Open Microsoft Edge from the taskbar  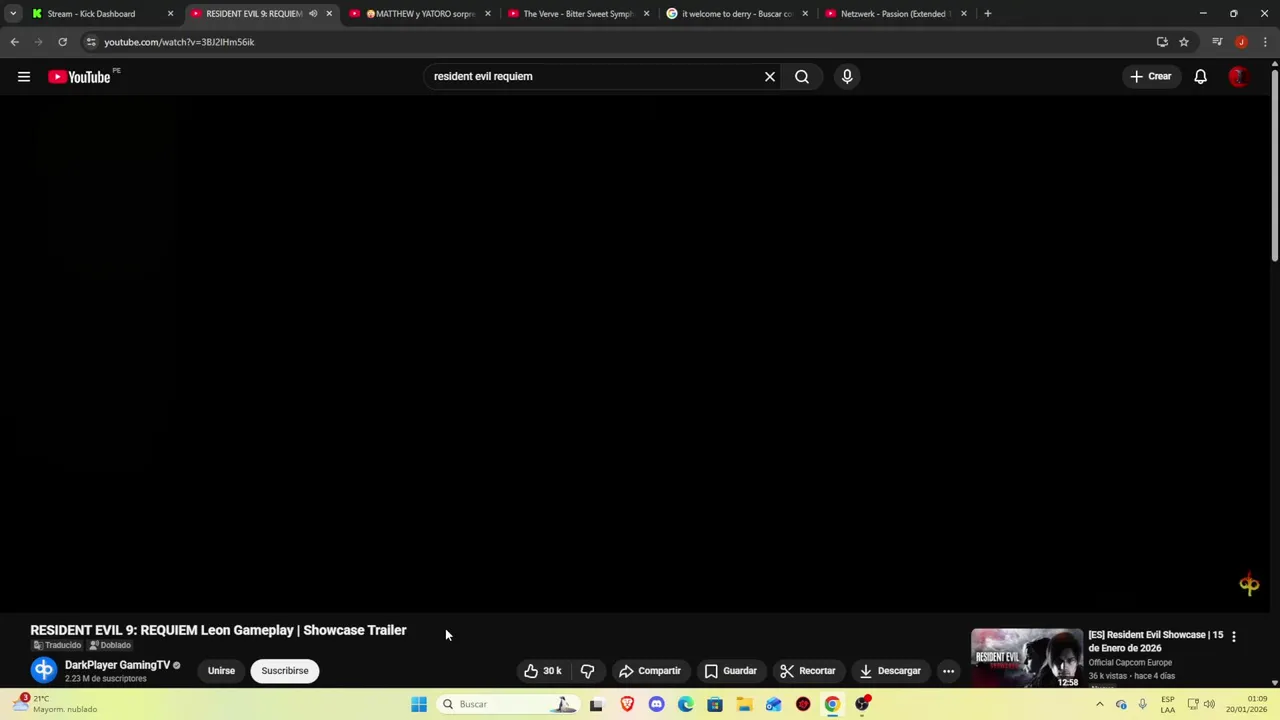tap(685, 704)
